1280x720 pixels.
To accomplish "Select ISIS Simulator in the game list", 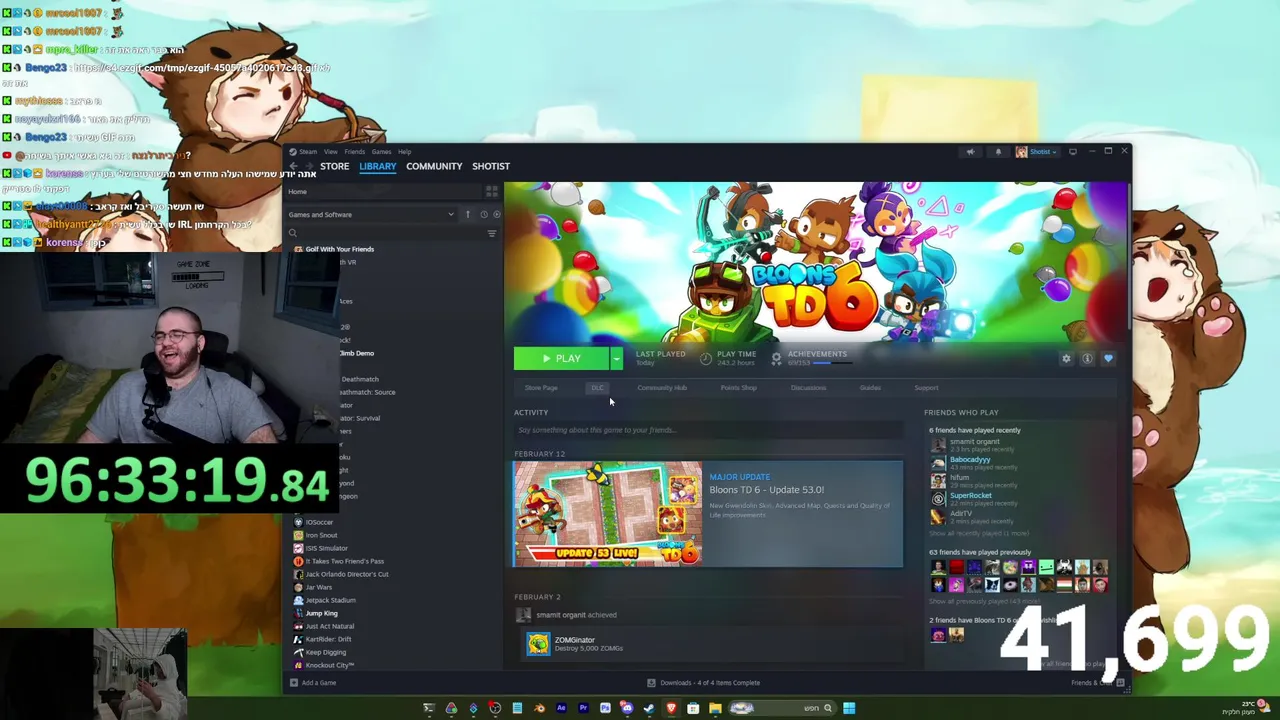I will point(326,548).
